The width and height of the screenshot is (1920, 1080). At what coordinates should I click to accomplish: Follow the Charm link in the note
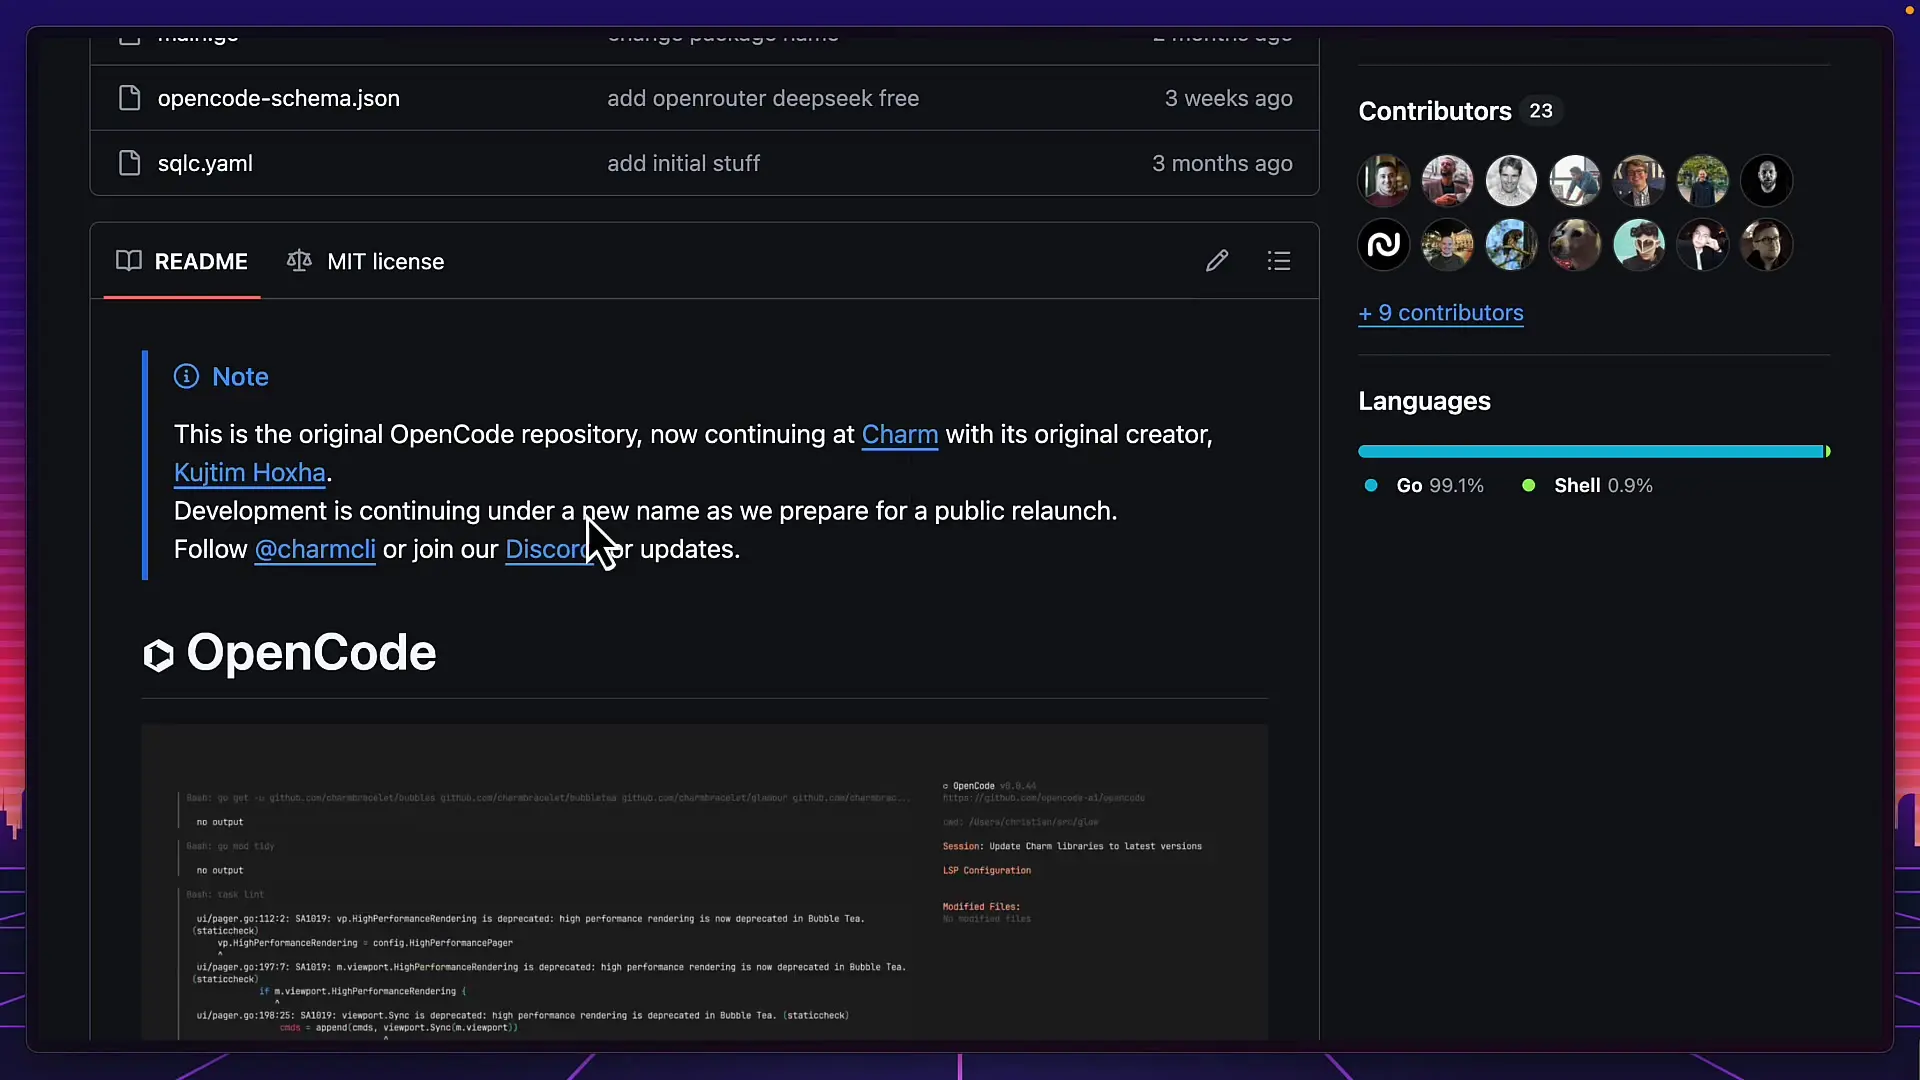click(900, 435)
